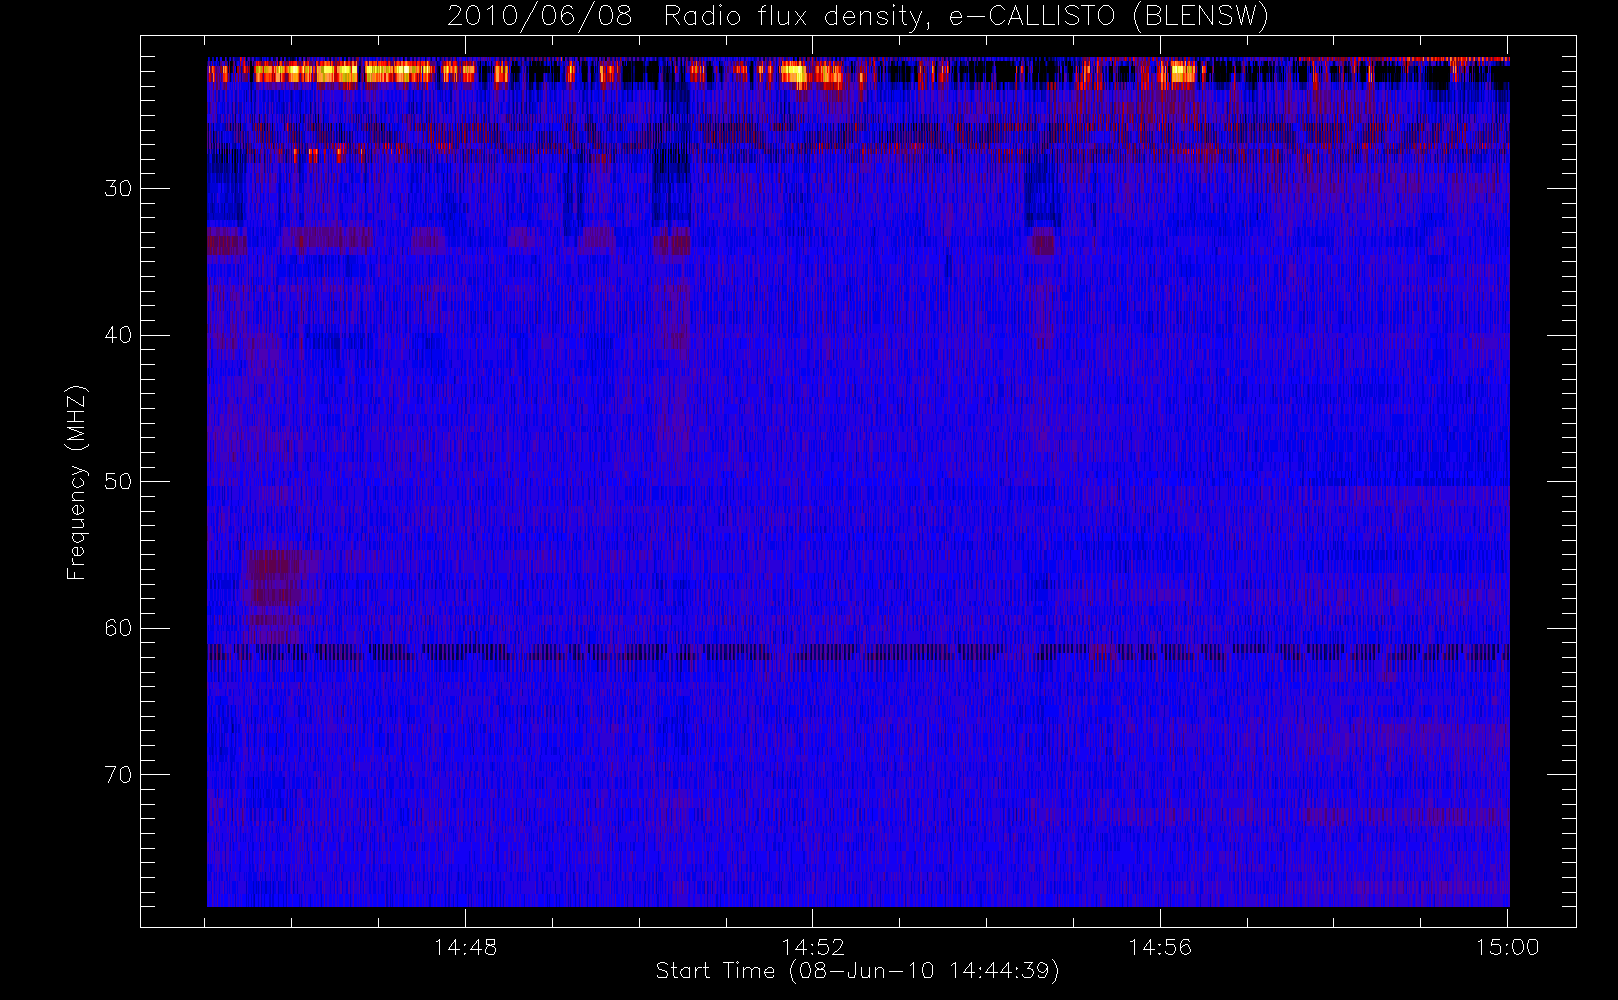
Task: Click the 60 MHz frequency tick label
Action: pyautogui.click(x=118, y=628)
